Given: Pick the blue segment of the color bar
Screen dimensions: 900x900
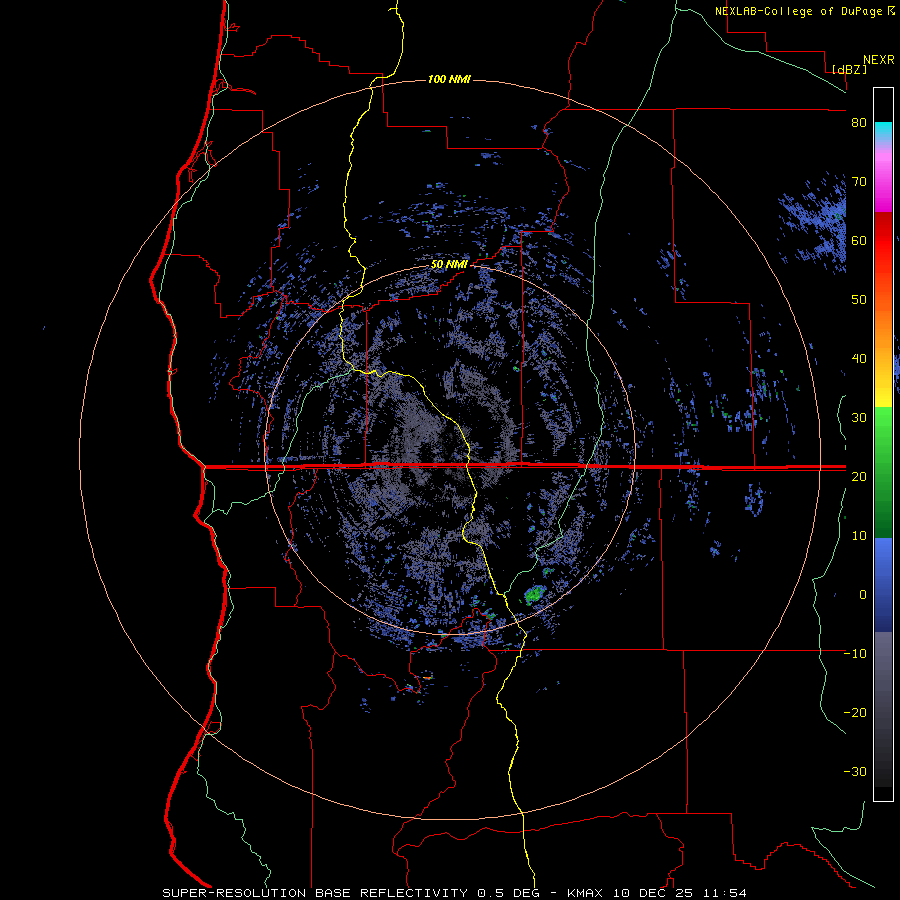Looking at the screenshot, I should click(883, 585).
